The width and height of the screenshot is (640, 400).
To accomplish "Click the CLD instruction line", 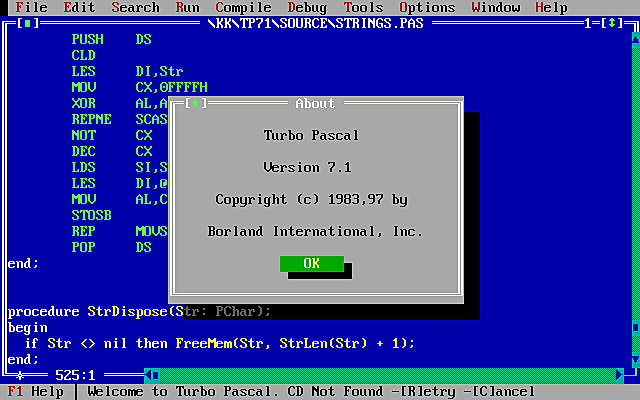I will 83,55.
